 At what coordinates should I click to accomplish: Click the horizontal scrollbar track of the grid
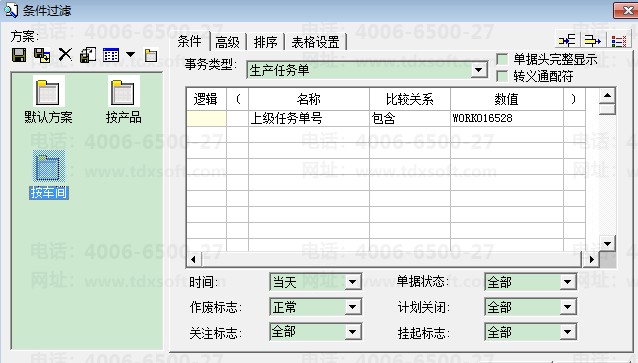click(391, 260)
